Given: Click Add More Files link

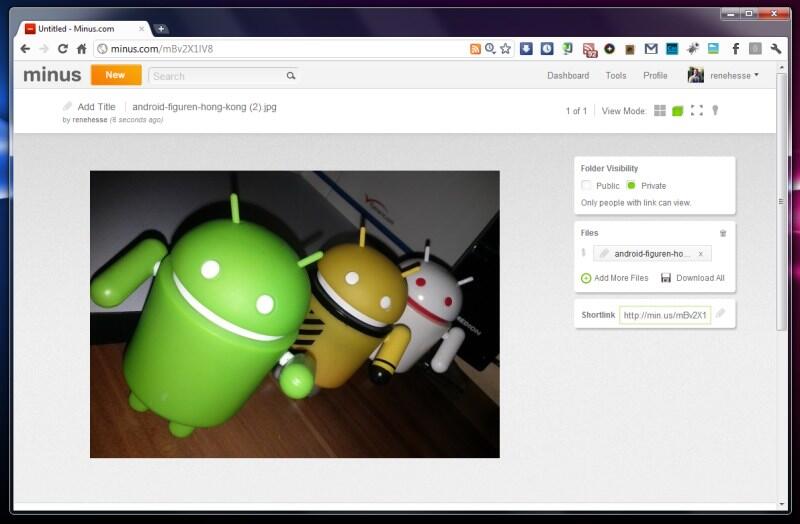Looking at the screenshot, I should click(x=615, y=278).
